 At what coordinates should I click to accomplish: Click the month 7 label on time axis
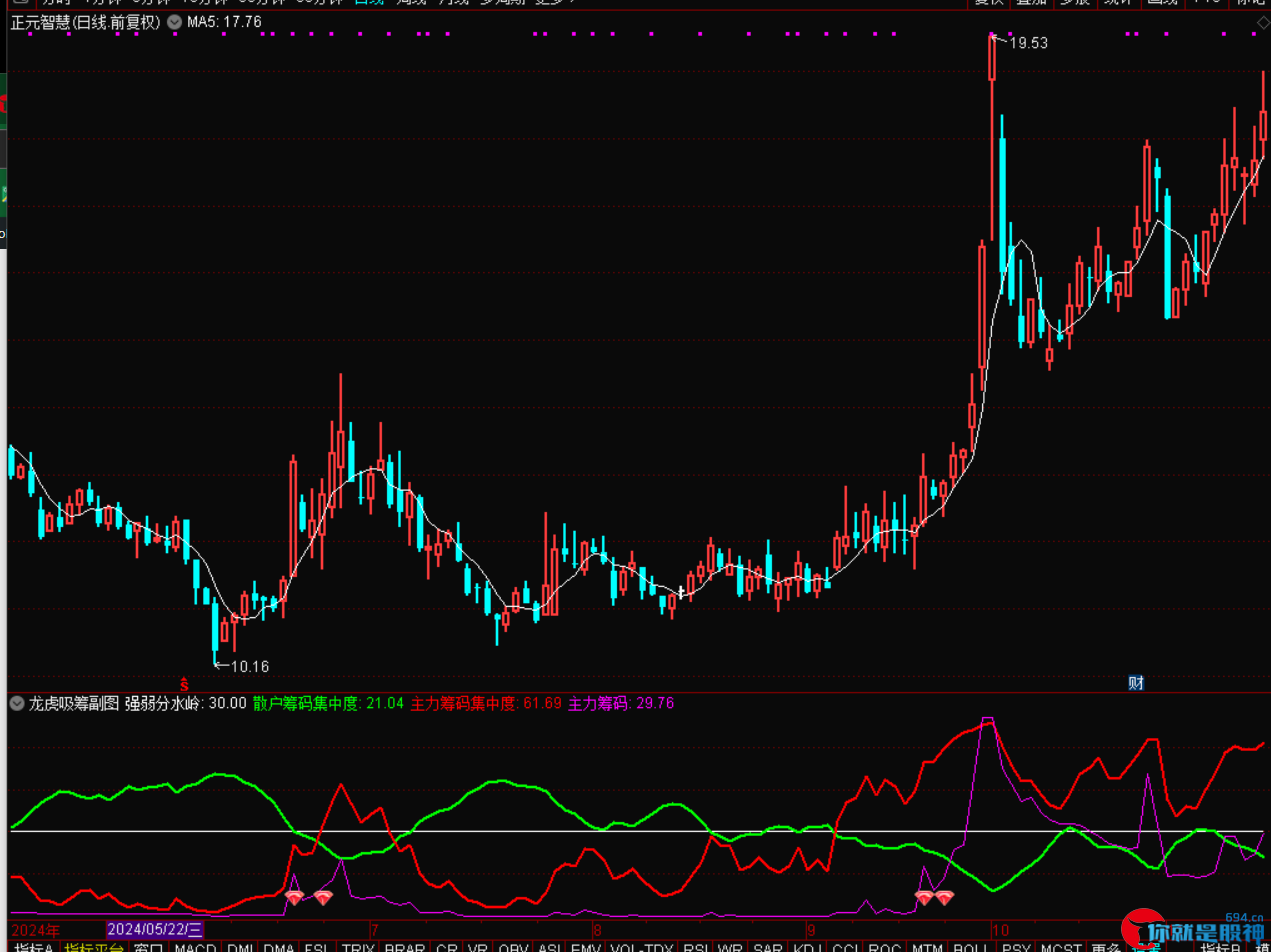375,930
